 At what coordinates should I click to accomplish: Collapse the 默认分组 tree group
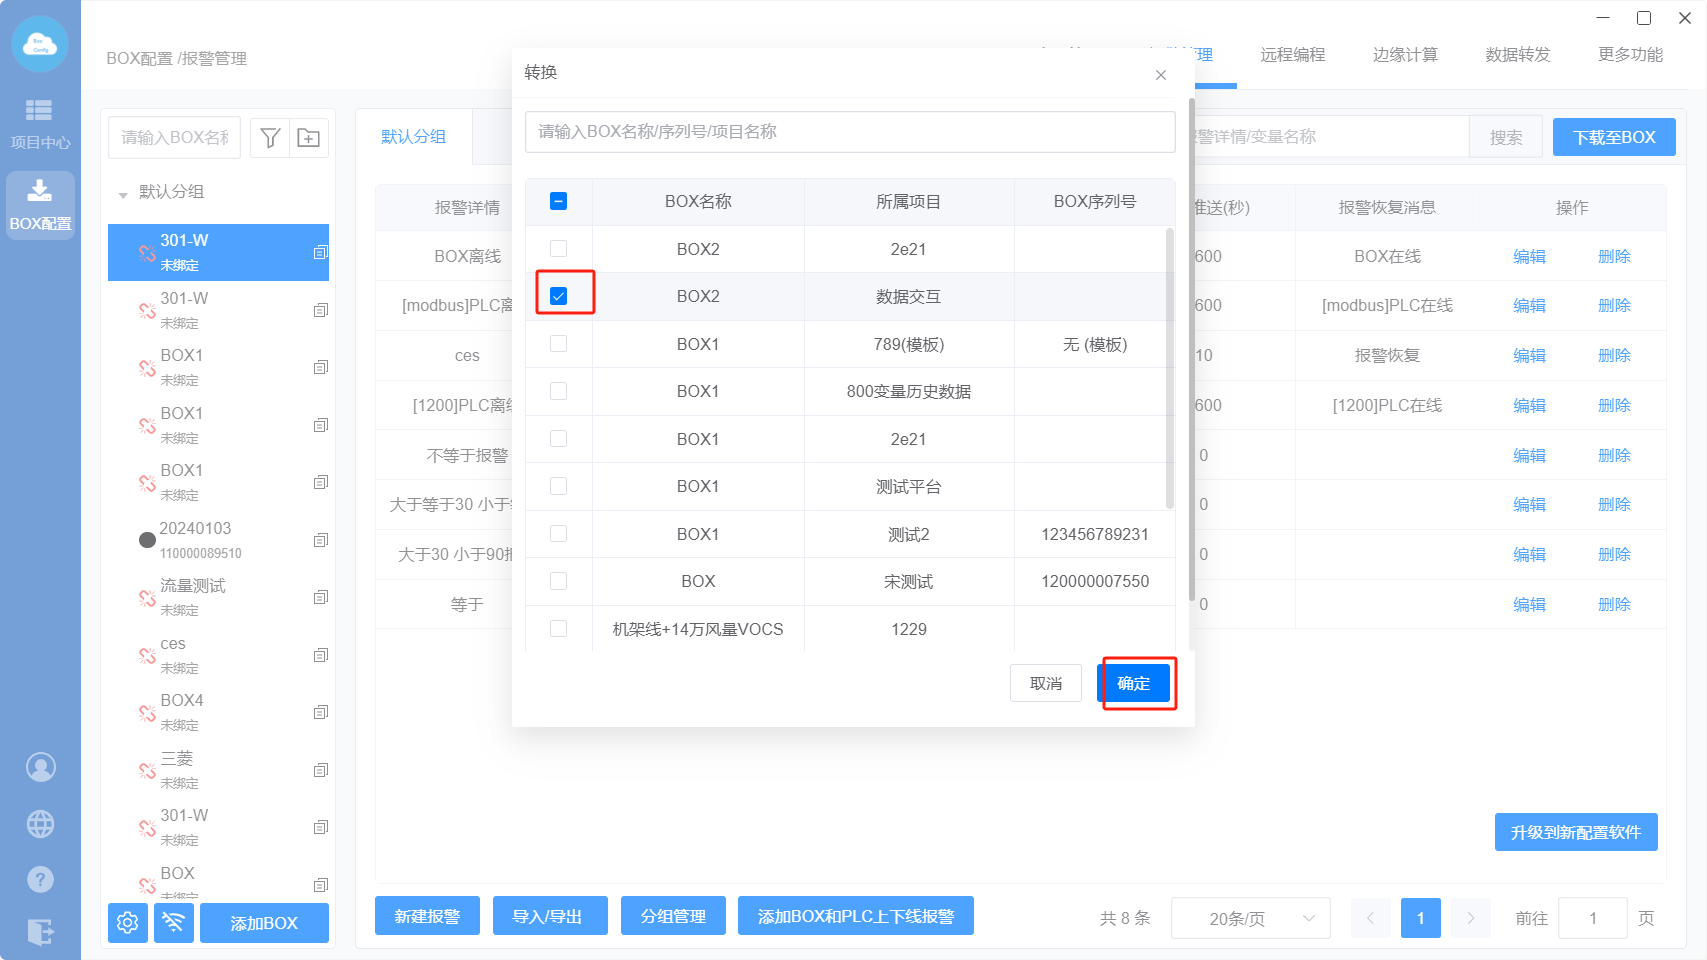point(123,193)
